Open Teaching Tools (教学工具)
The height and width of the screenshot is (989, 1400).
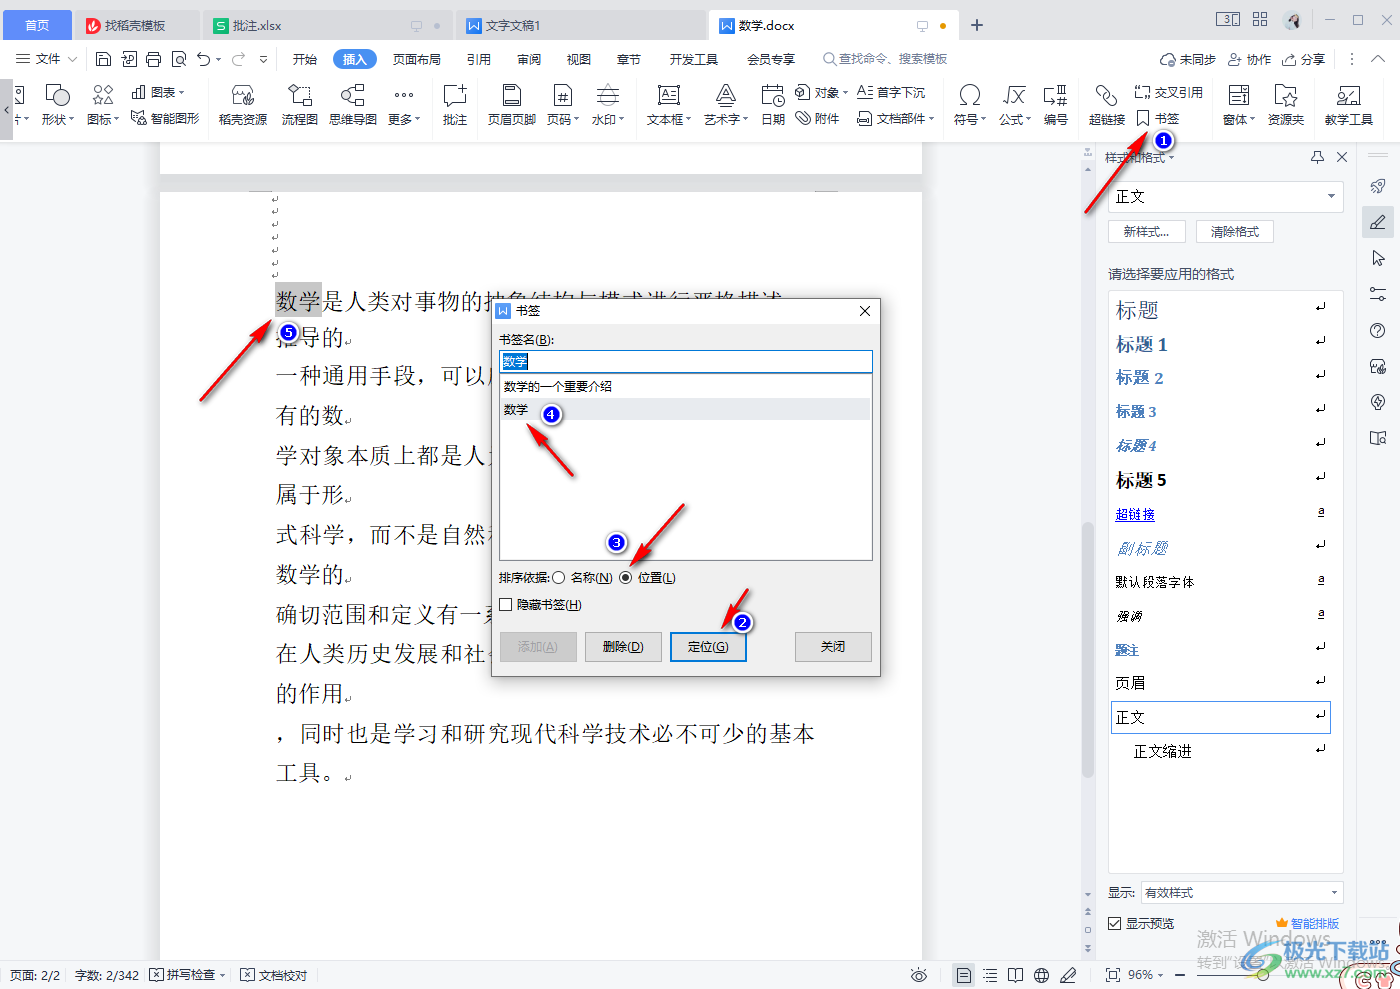pyautogui.click(x=1348, y=105)
